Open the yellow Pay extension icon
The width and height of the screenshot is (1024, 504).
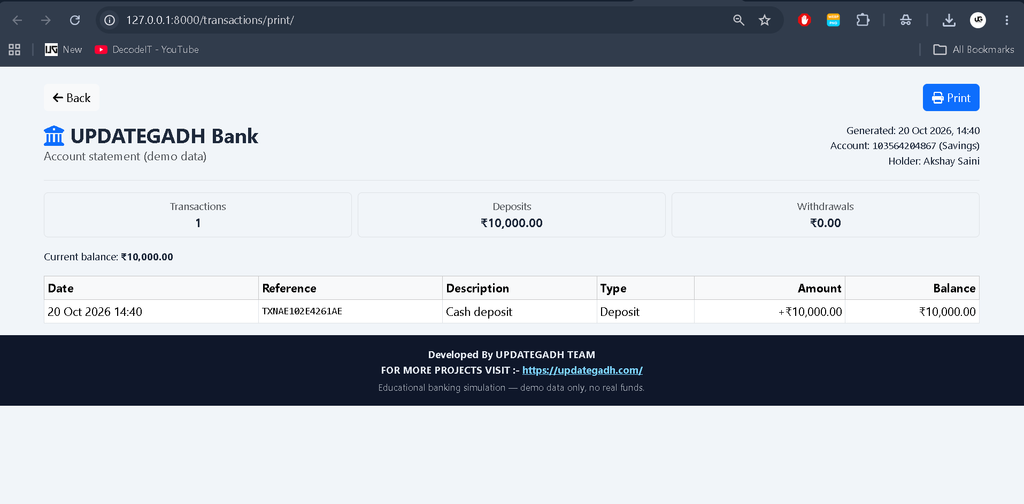pos(833,20)
